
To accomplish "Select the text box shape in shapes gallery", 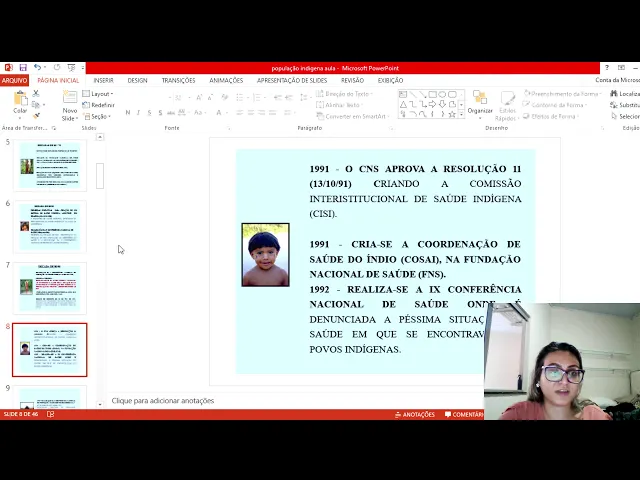I will pos(403,94).
